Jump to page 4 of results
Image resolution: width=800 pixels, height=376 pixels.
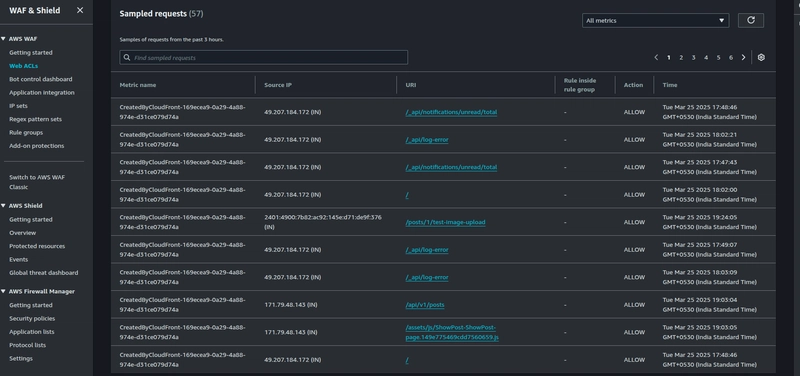pyautogui.click(x=706, y=58)
